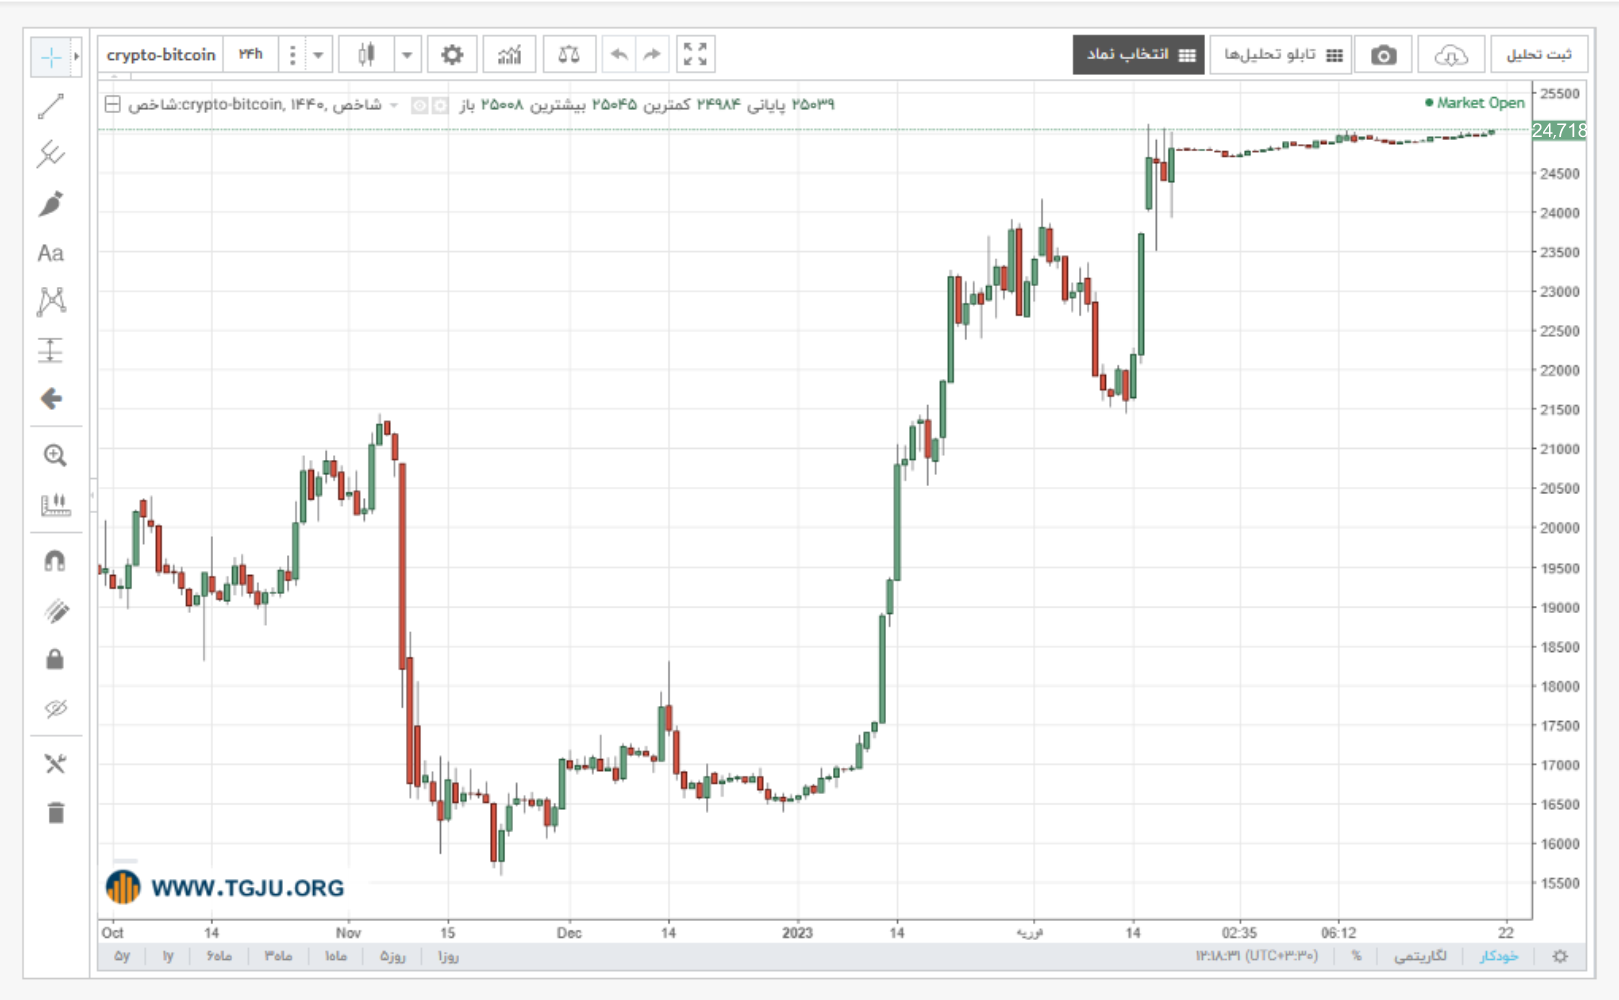Toggle hide all drawings eye icon

click(55, 709)
